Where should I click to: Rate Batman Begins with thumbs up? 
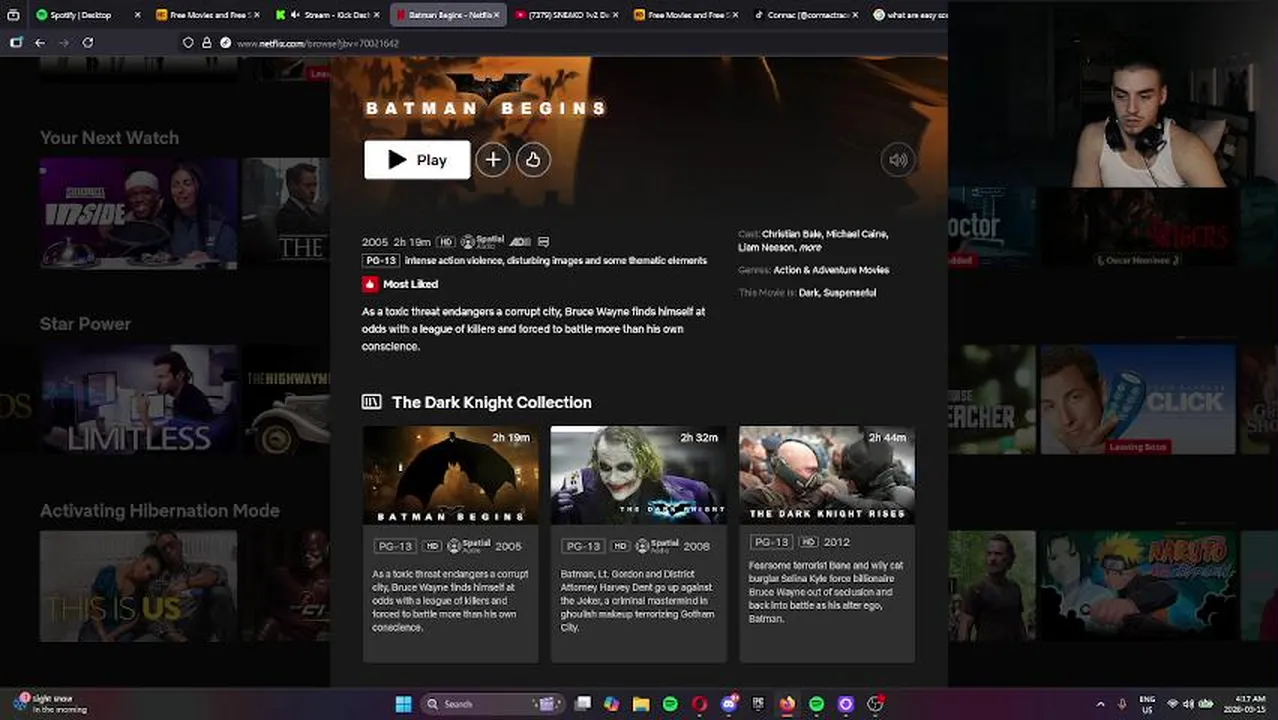[533, 160]
